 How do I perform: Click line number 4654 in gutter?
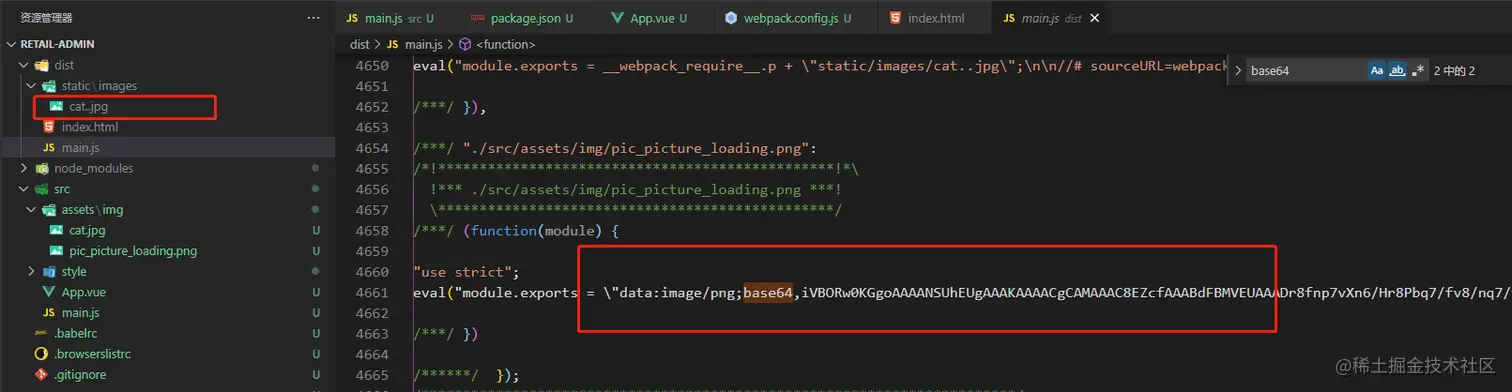(x=372, y=148)
